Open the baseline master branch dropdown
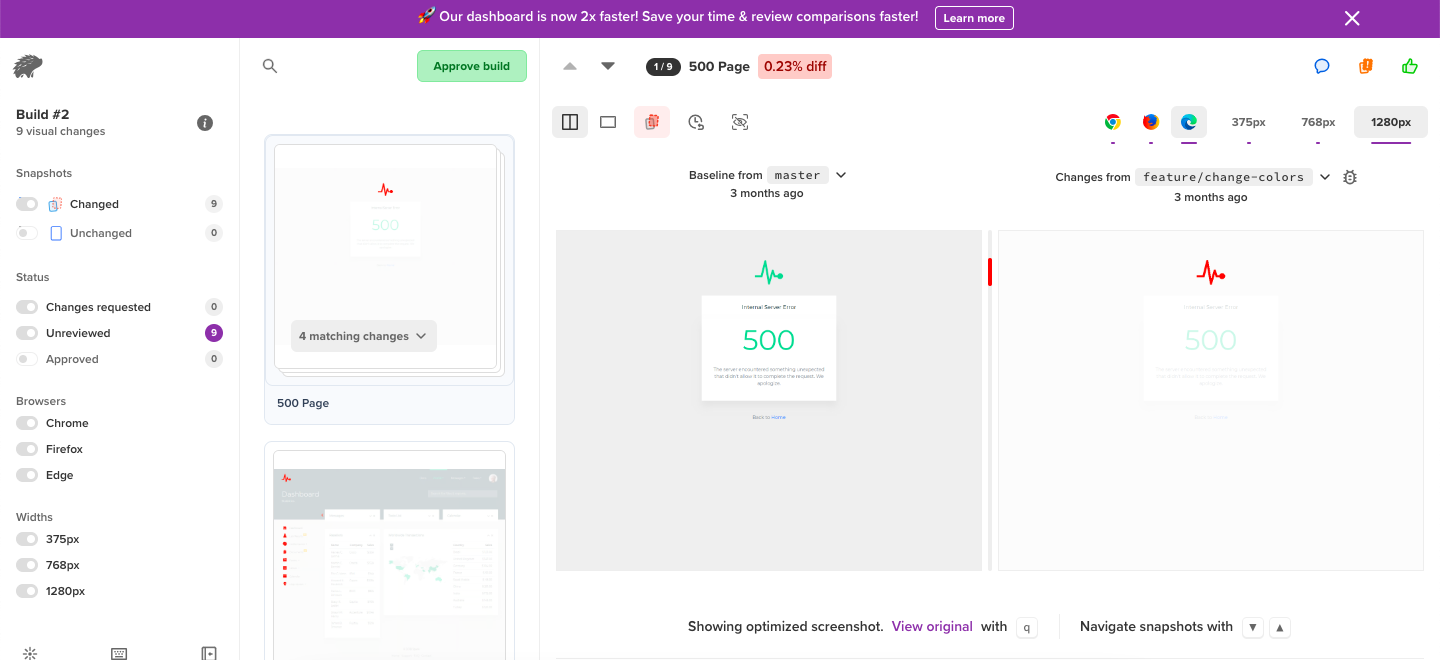The image size is (1440, 660). click(x=840, y=175)
